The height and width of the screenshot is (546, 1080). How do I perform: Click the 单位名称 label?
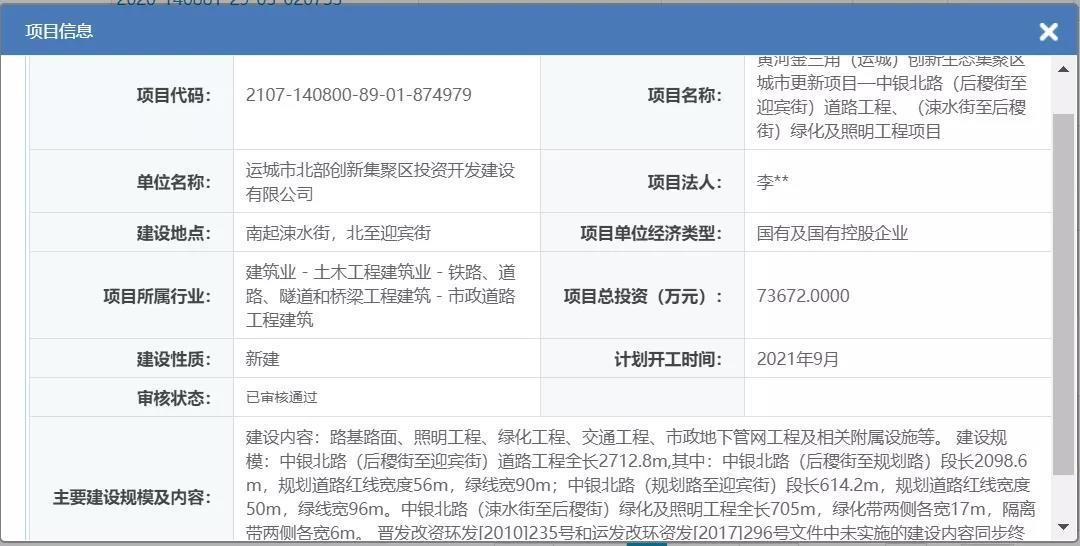coord(174,182)
